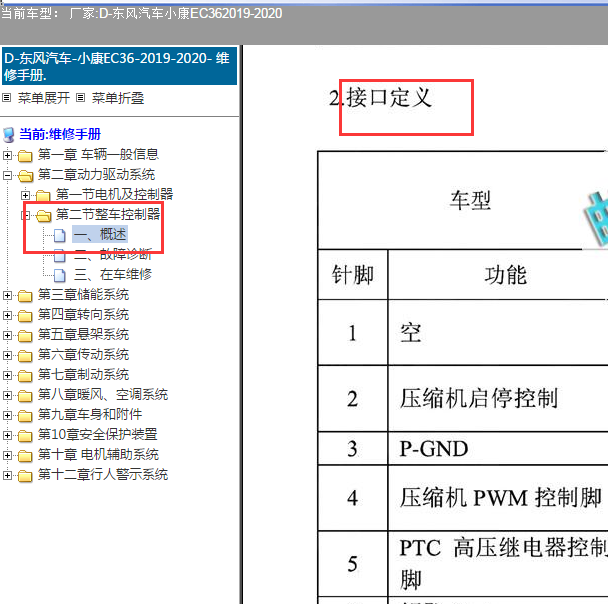Click the PTC 高压继电器控制脚 cell
The image size is (608, 604).
point(498,564)
